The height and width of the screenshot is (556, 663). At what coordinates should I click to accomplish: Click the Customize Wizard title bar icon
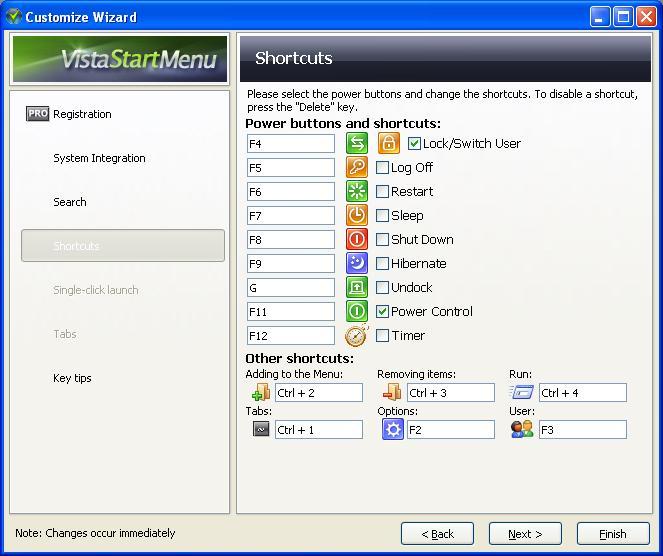pyautogui.click(x=14, y=16)
